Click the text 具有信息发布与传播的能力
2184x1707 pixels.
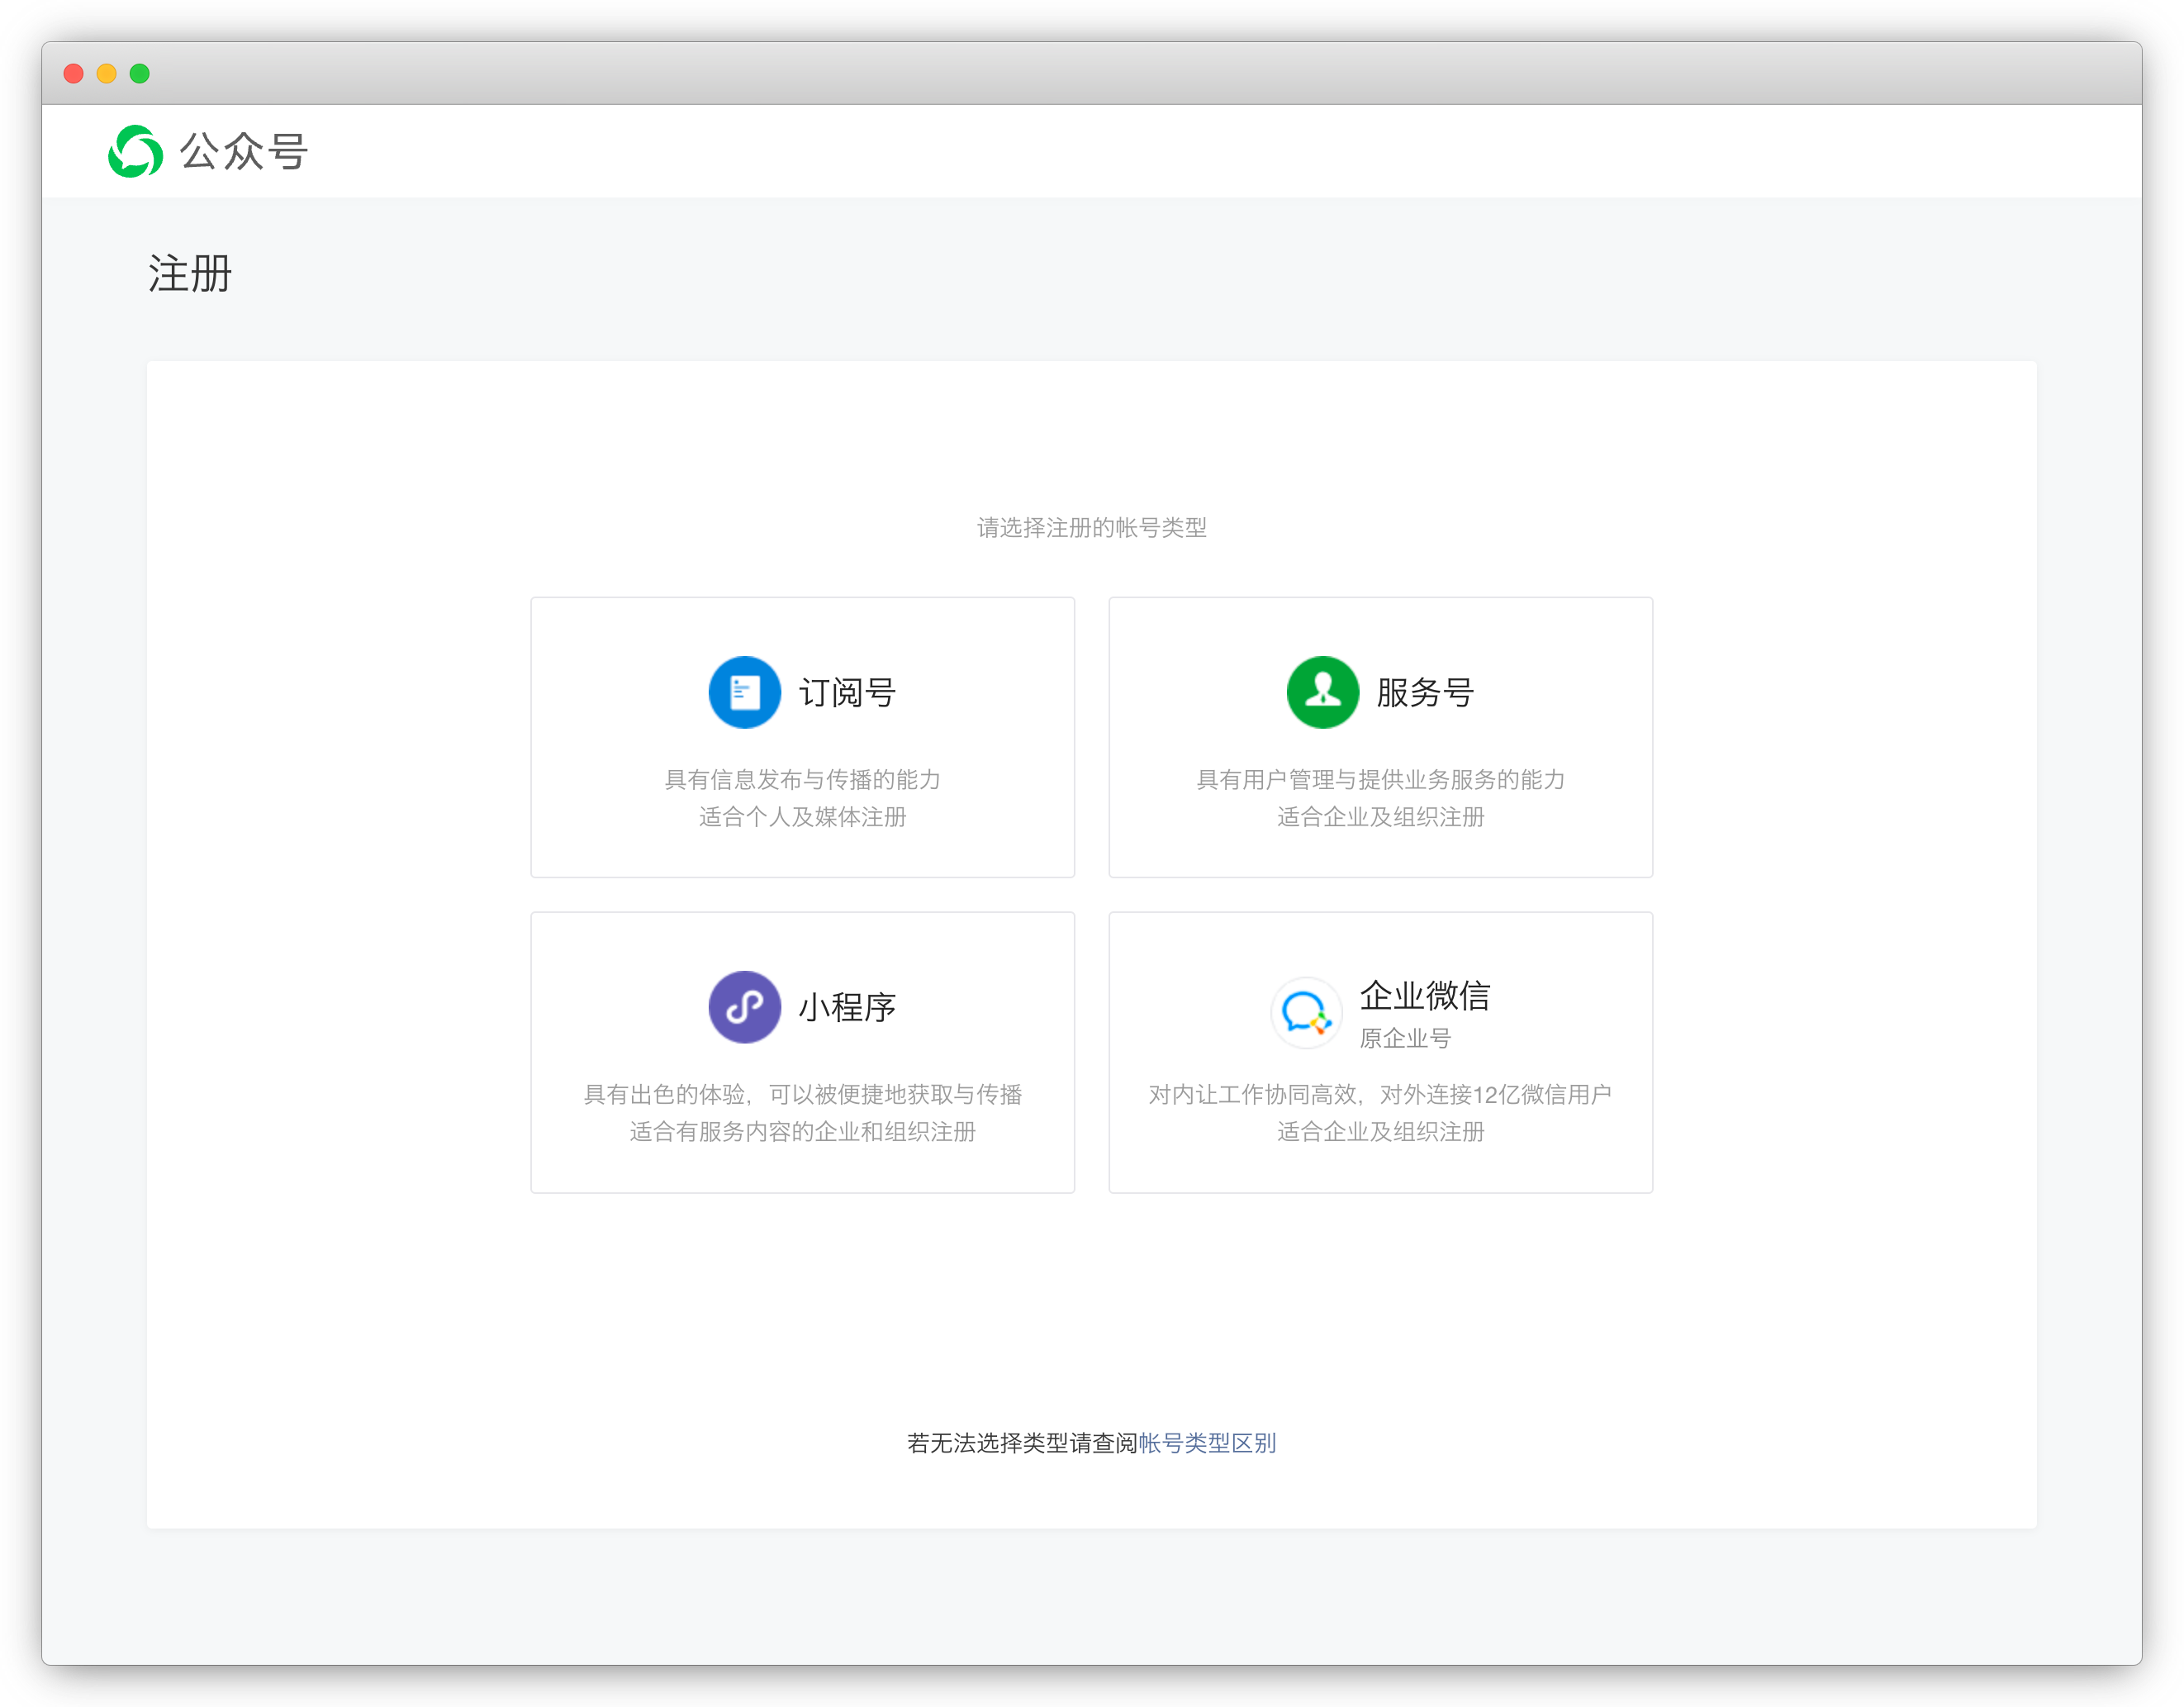click(x=802, y=779)
